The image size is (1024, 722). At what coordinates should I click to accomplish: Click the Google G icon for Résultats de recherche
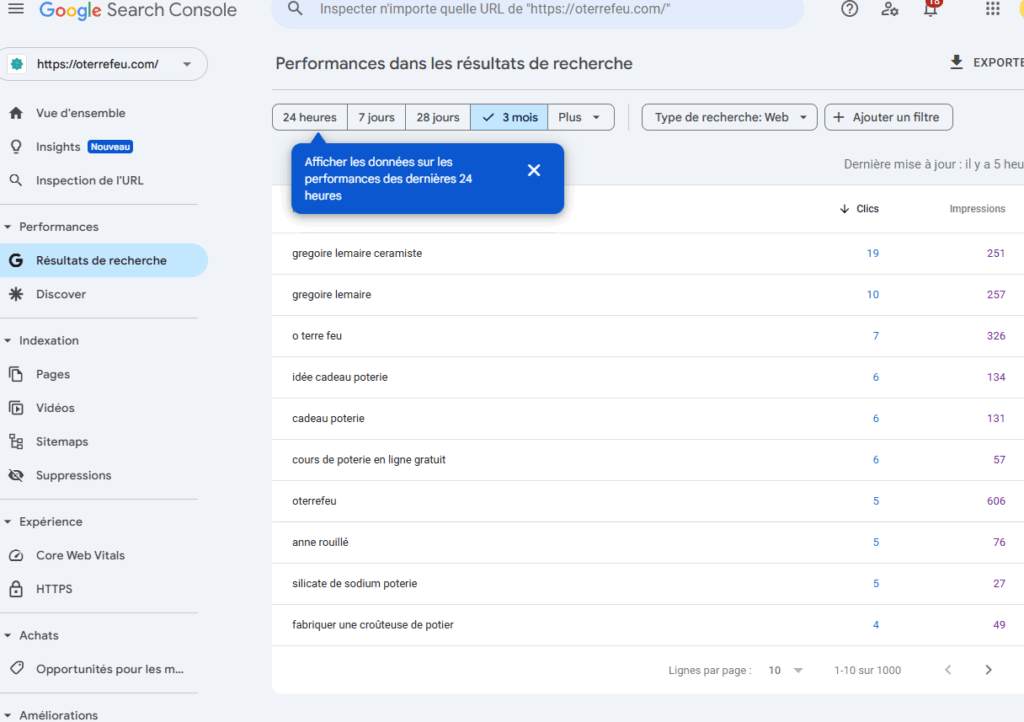16,260
